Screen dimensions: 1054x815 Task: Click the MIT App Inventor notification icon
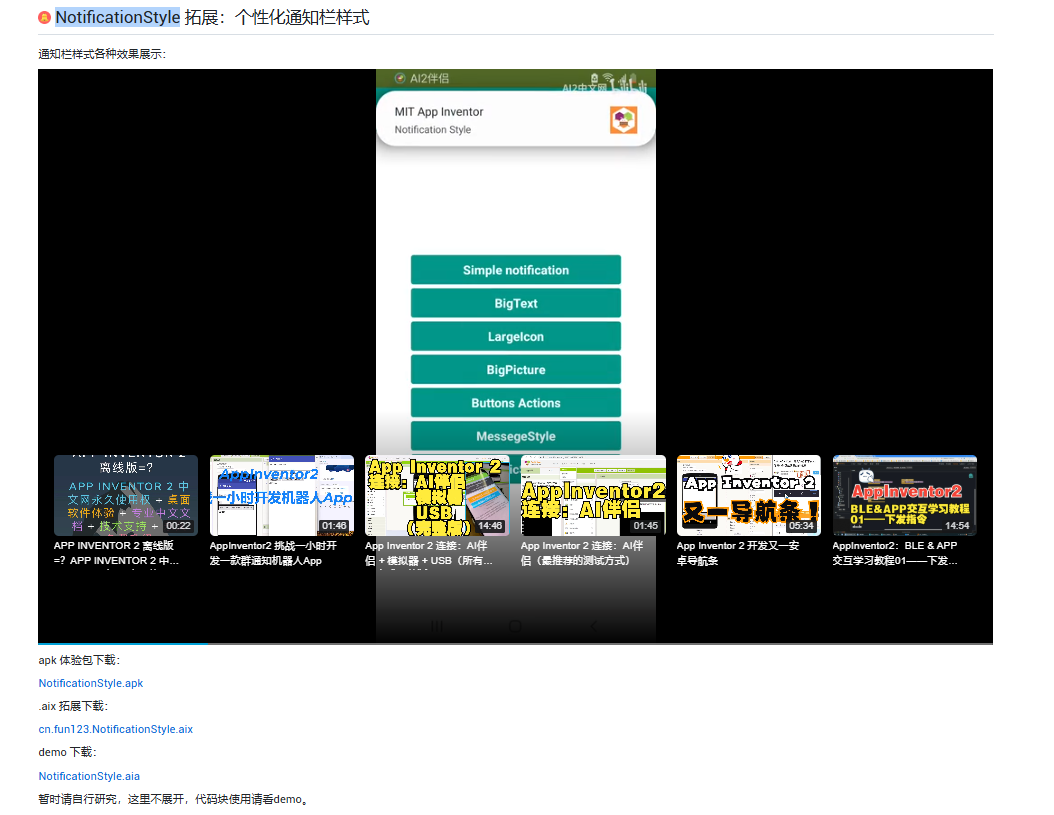click(x=623, y=120)
